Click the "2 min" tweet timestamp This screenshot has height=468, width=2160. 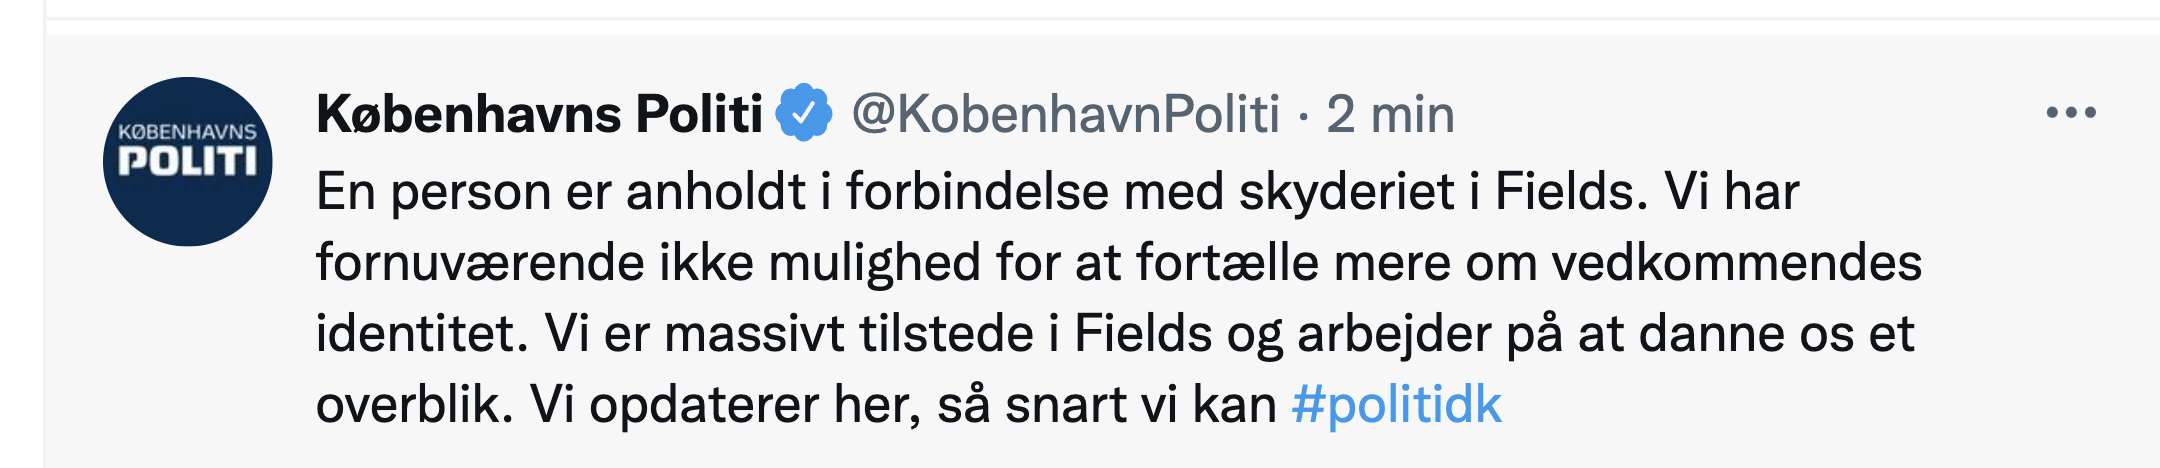pyautogui.click(x=1390, y=114)
